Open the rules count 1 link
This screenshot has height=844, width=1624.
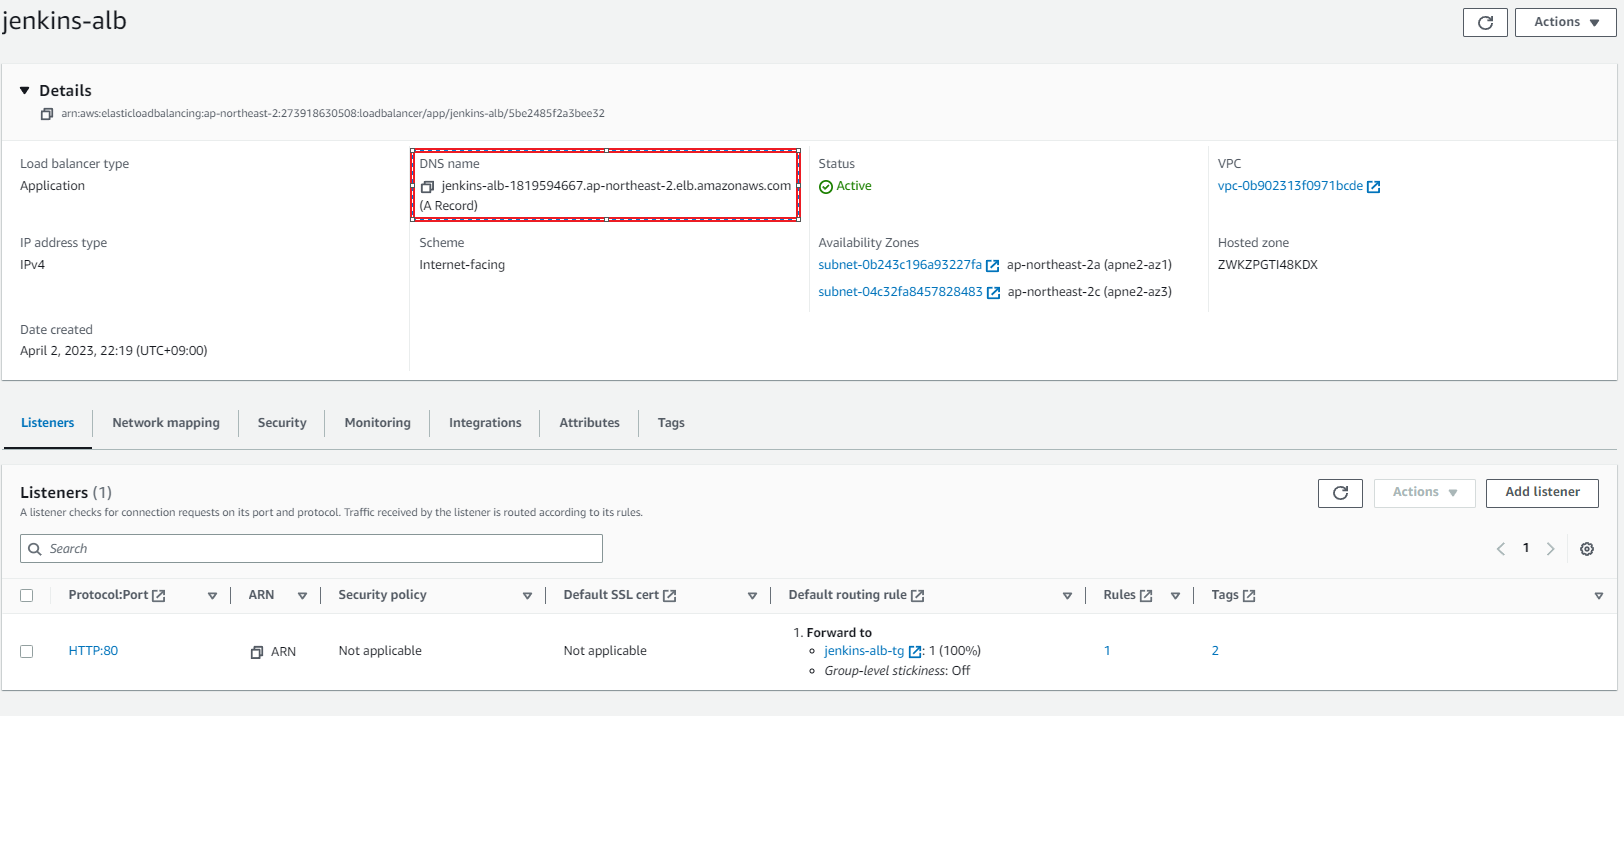[1107, 651]
